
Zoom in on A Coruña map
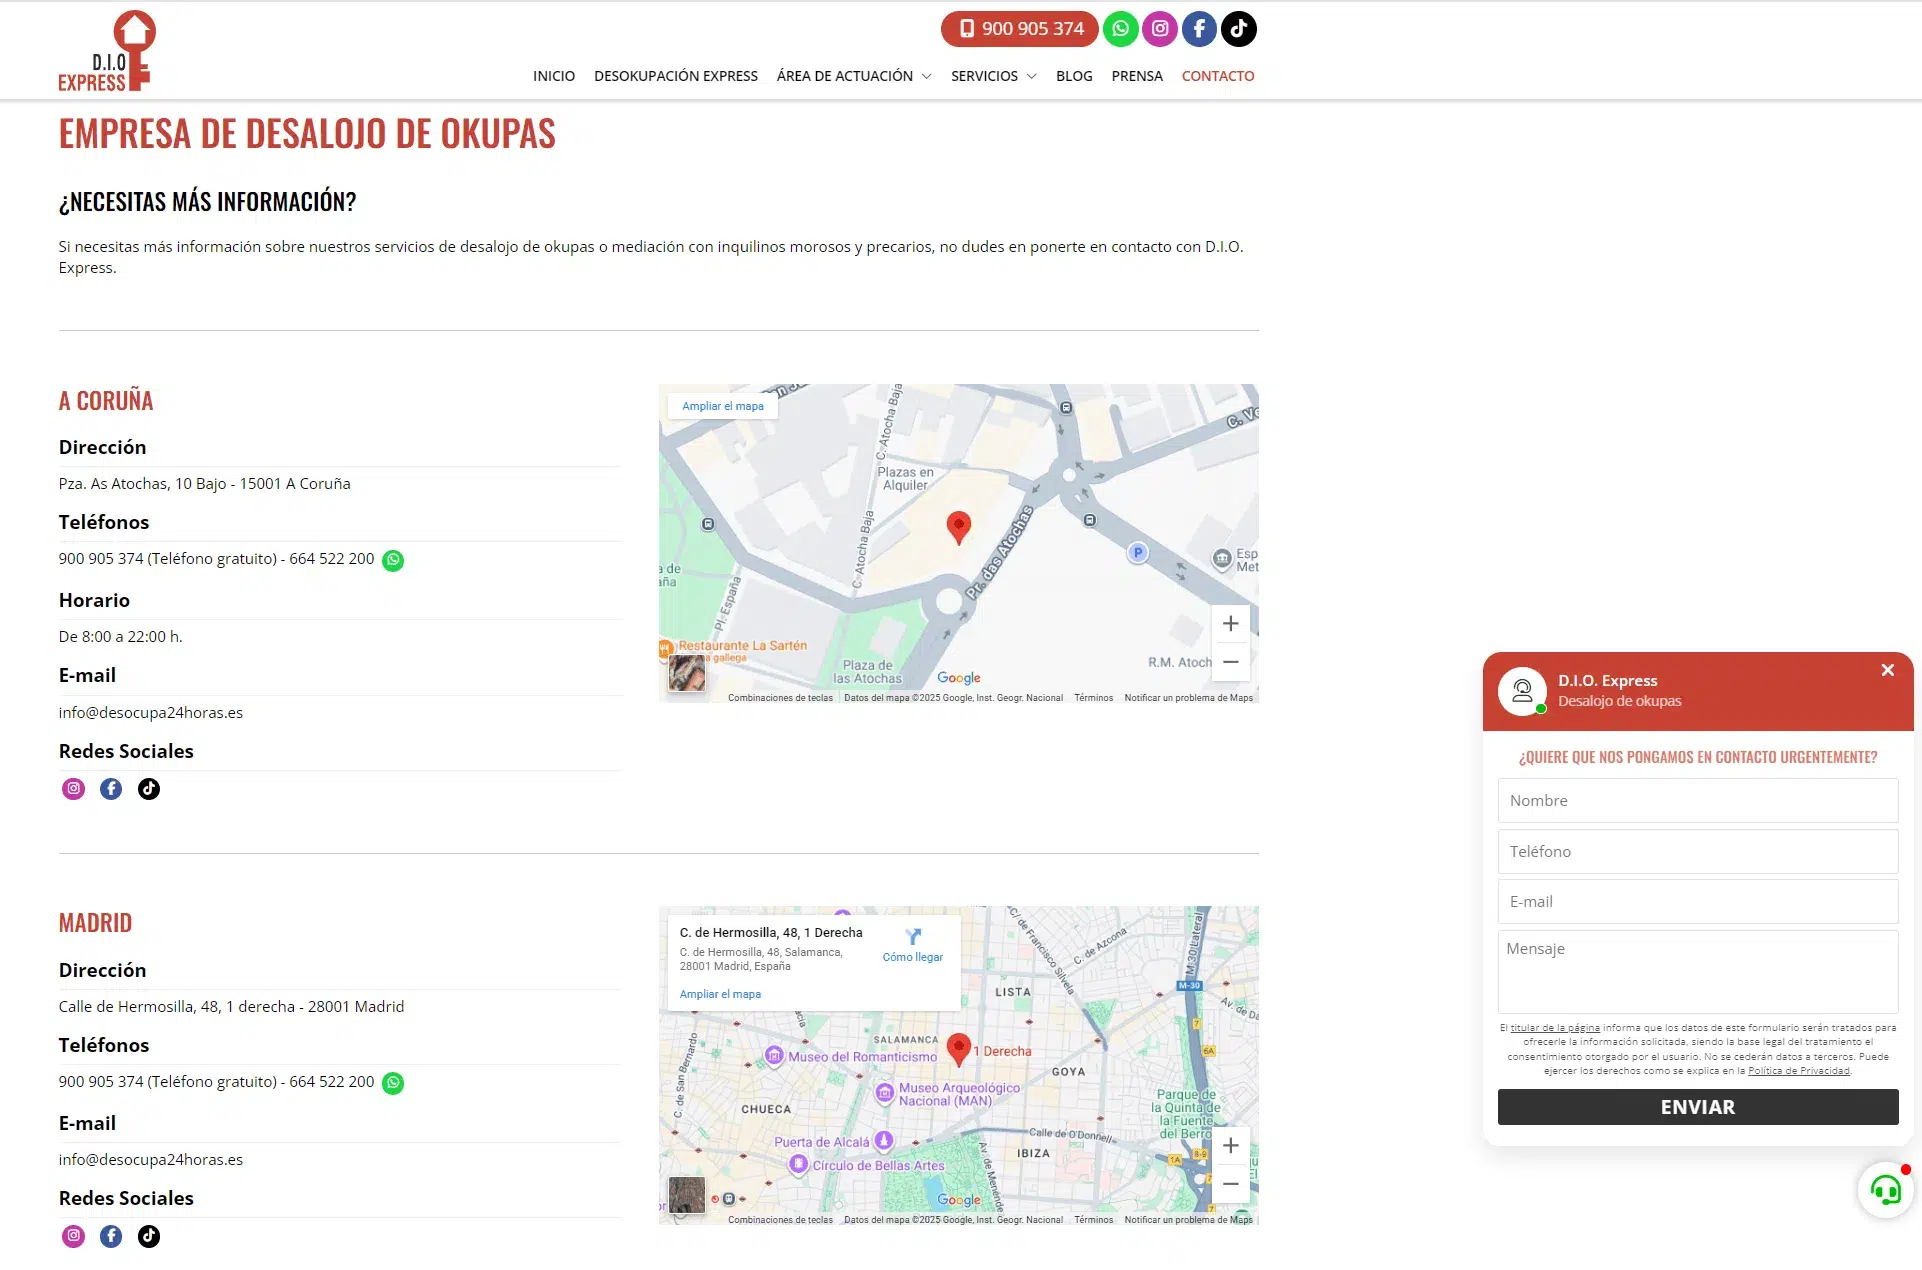[1231, 623]
